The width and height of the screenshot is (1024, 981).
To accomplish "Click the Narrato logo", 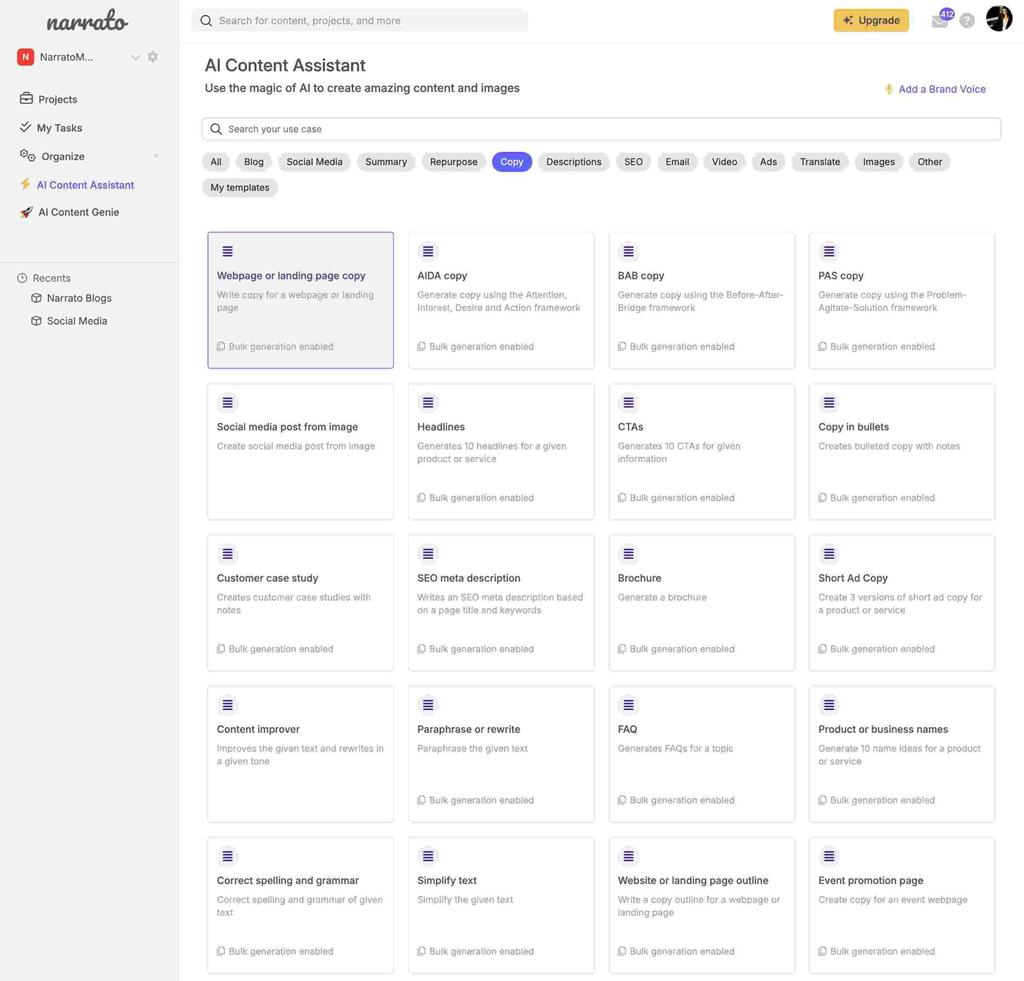I will [87, 22].
